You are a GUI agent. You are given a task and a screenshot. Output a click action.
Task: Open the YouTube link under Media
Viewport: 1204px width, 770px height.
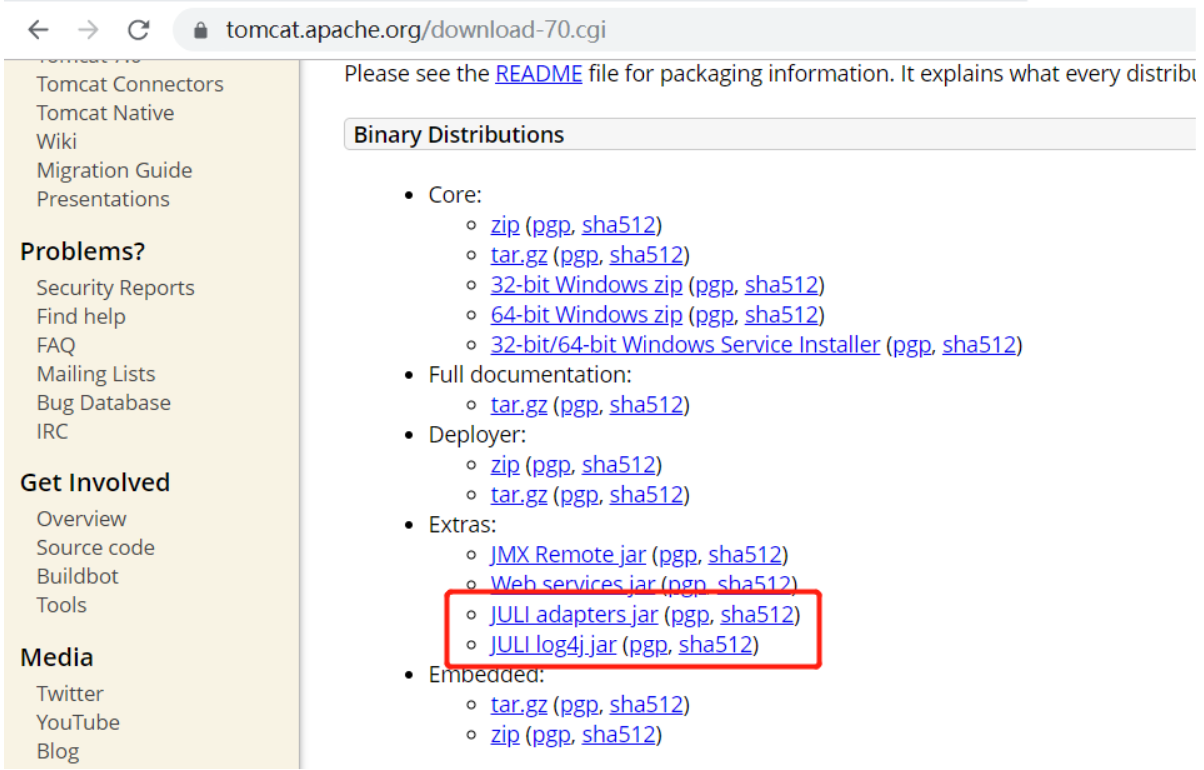78,722
